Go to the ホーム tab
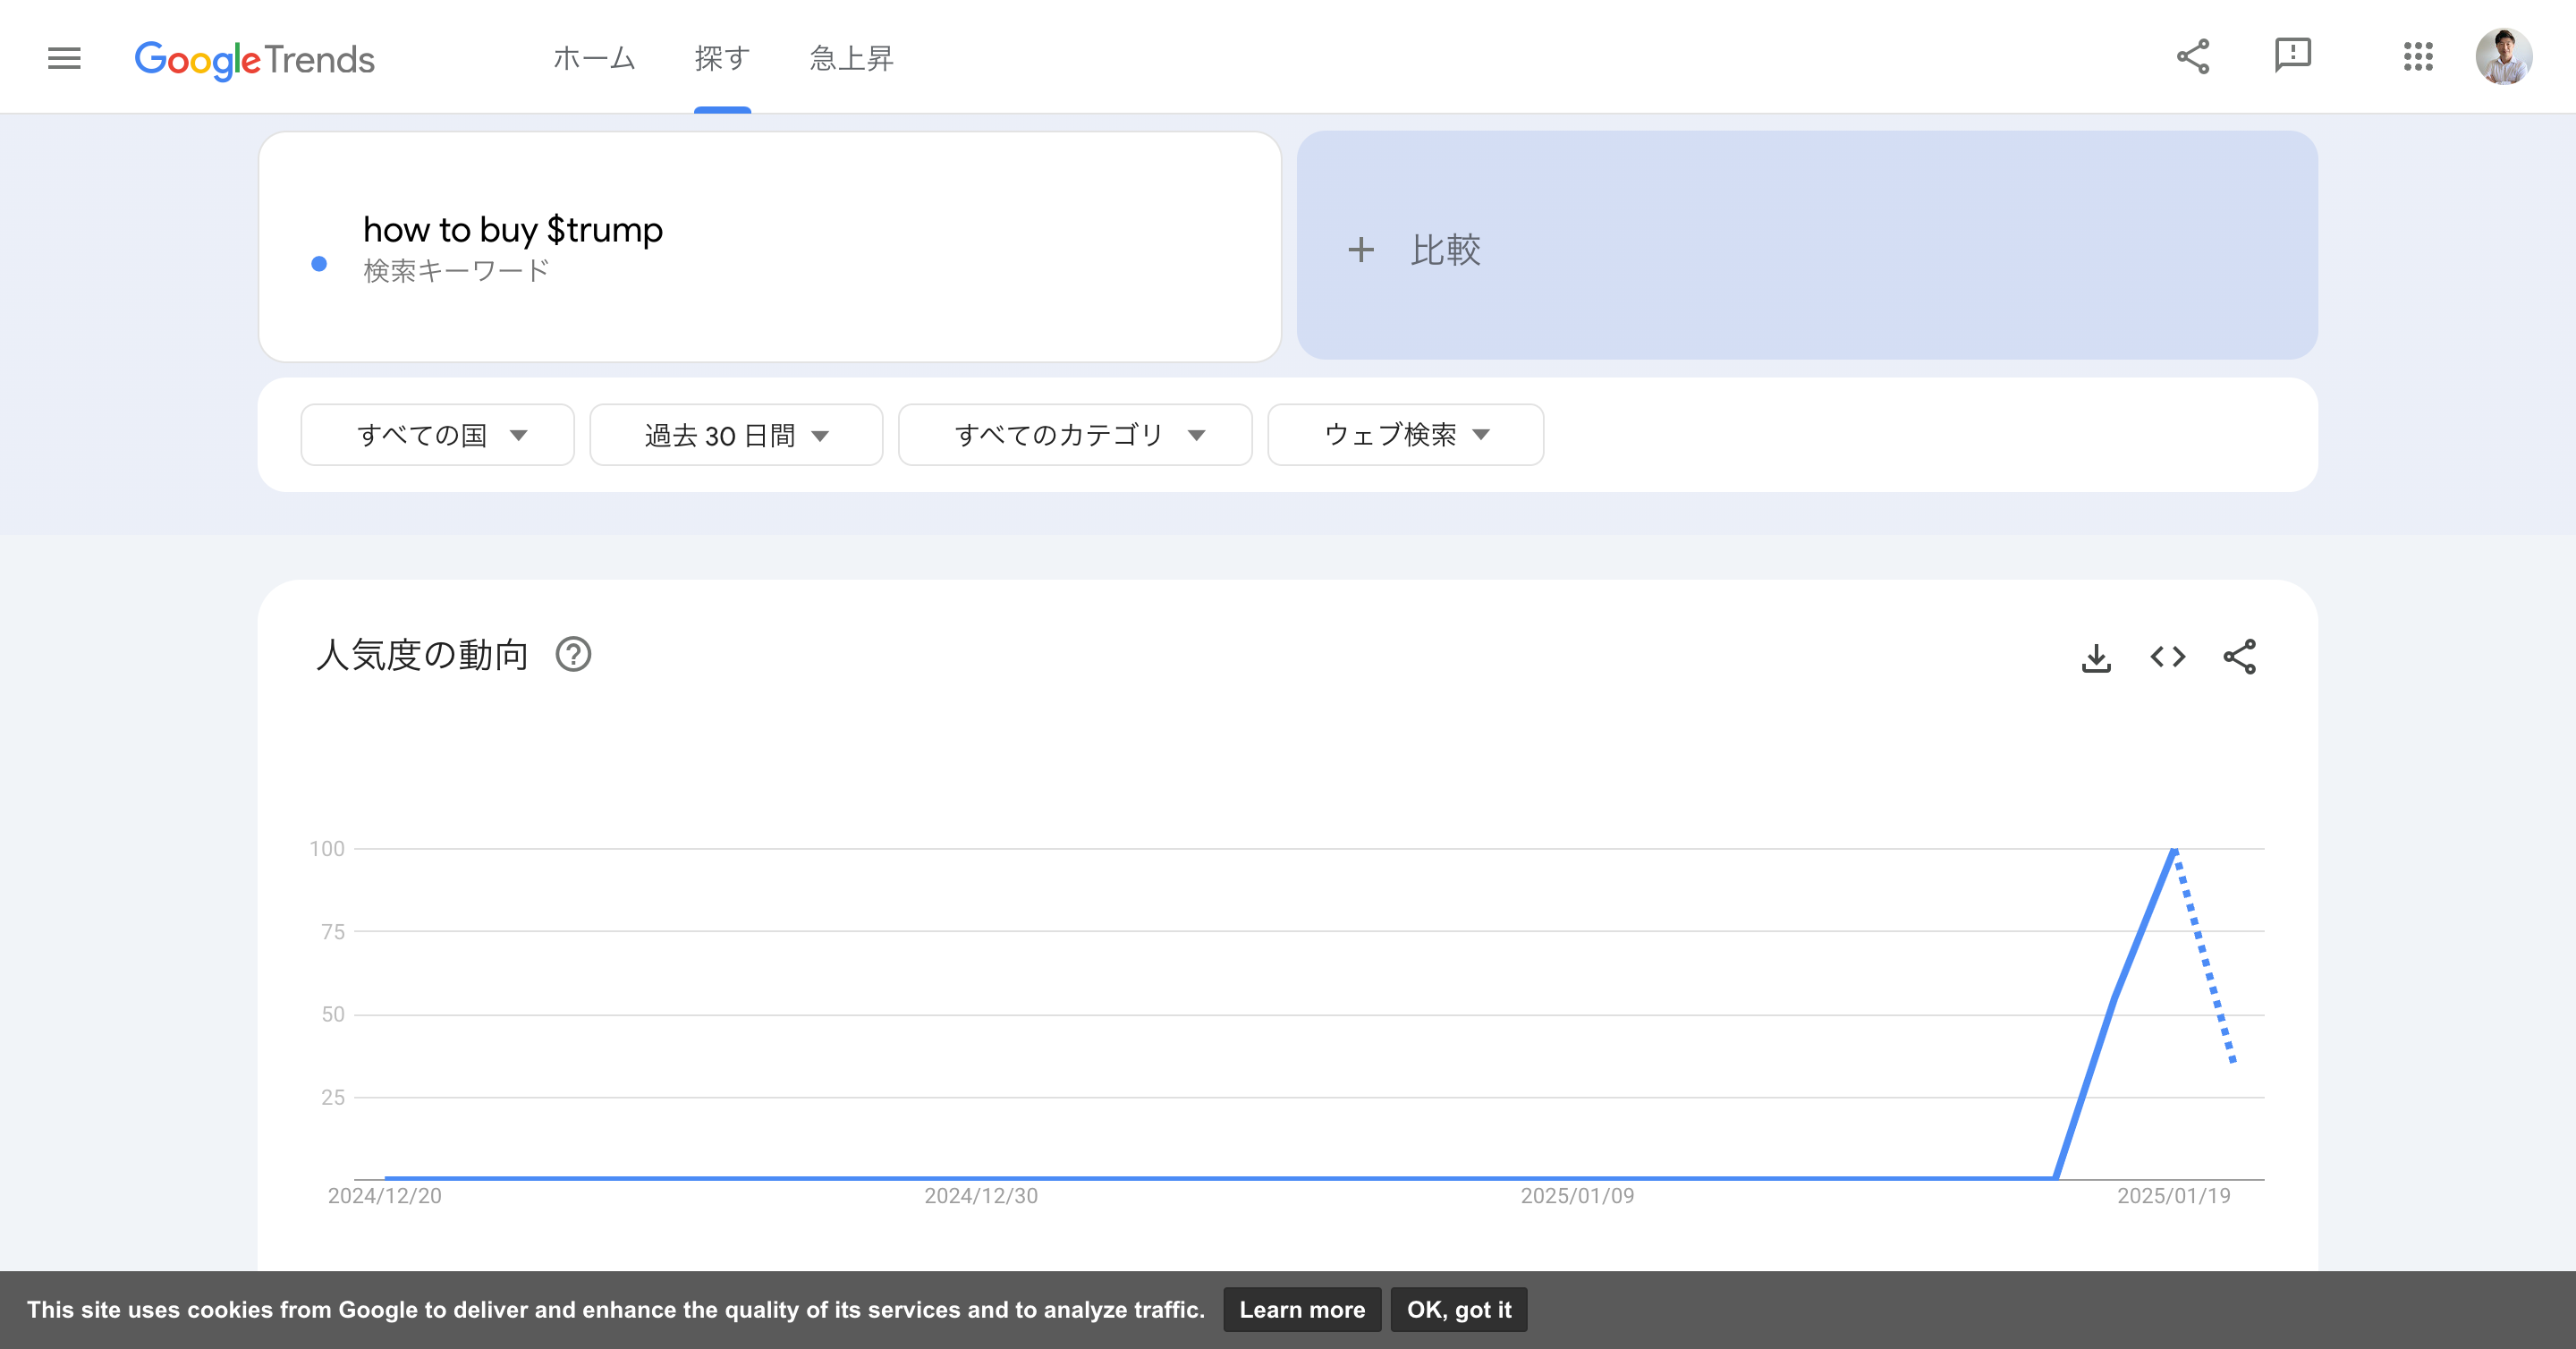This screenshot has height=1349, width=2576. (594, 59)
